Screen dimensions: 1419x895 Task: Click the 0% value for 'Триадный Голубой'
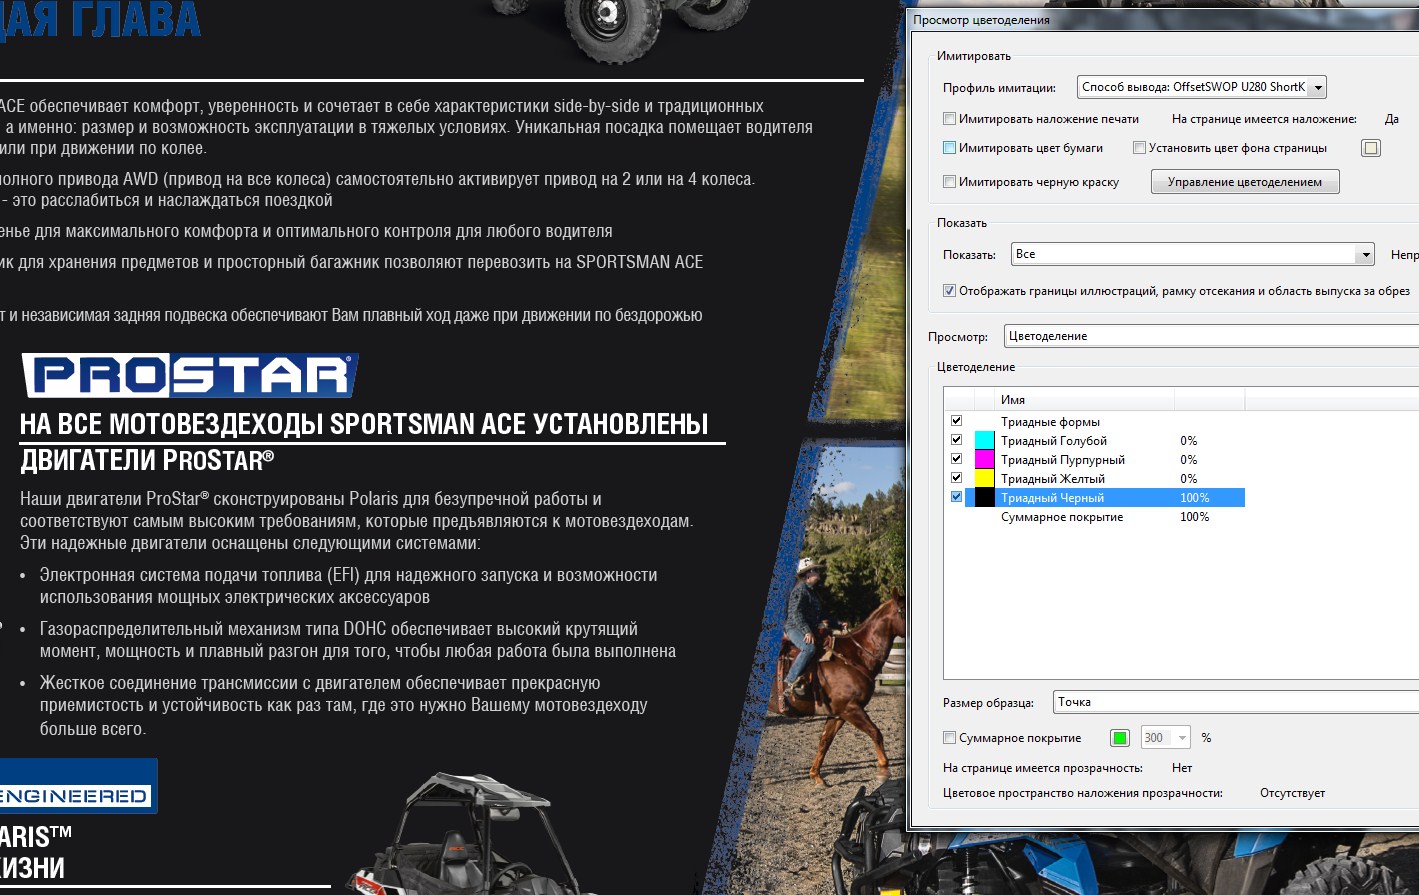pos(1188,441)
